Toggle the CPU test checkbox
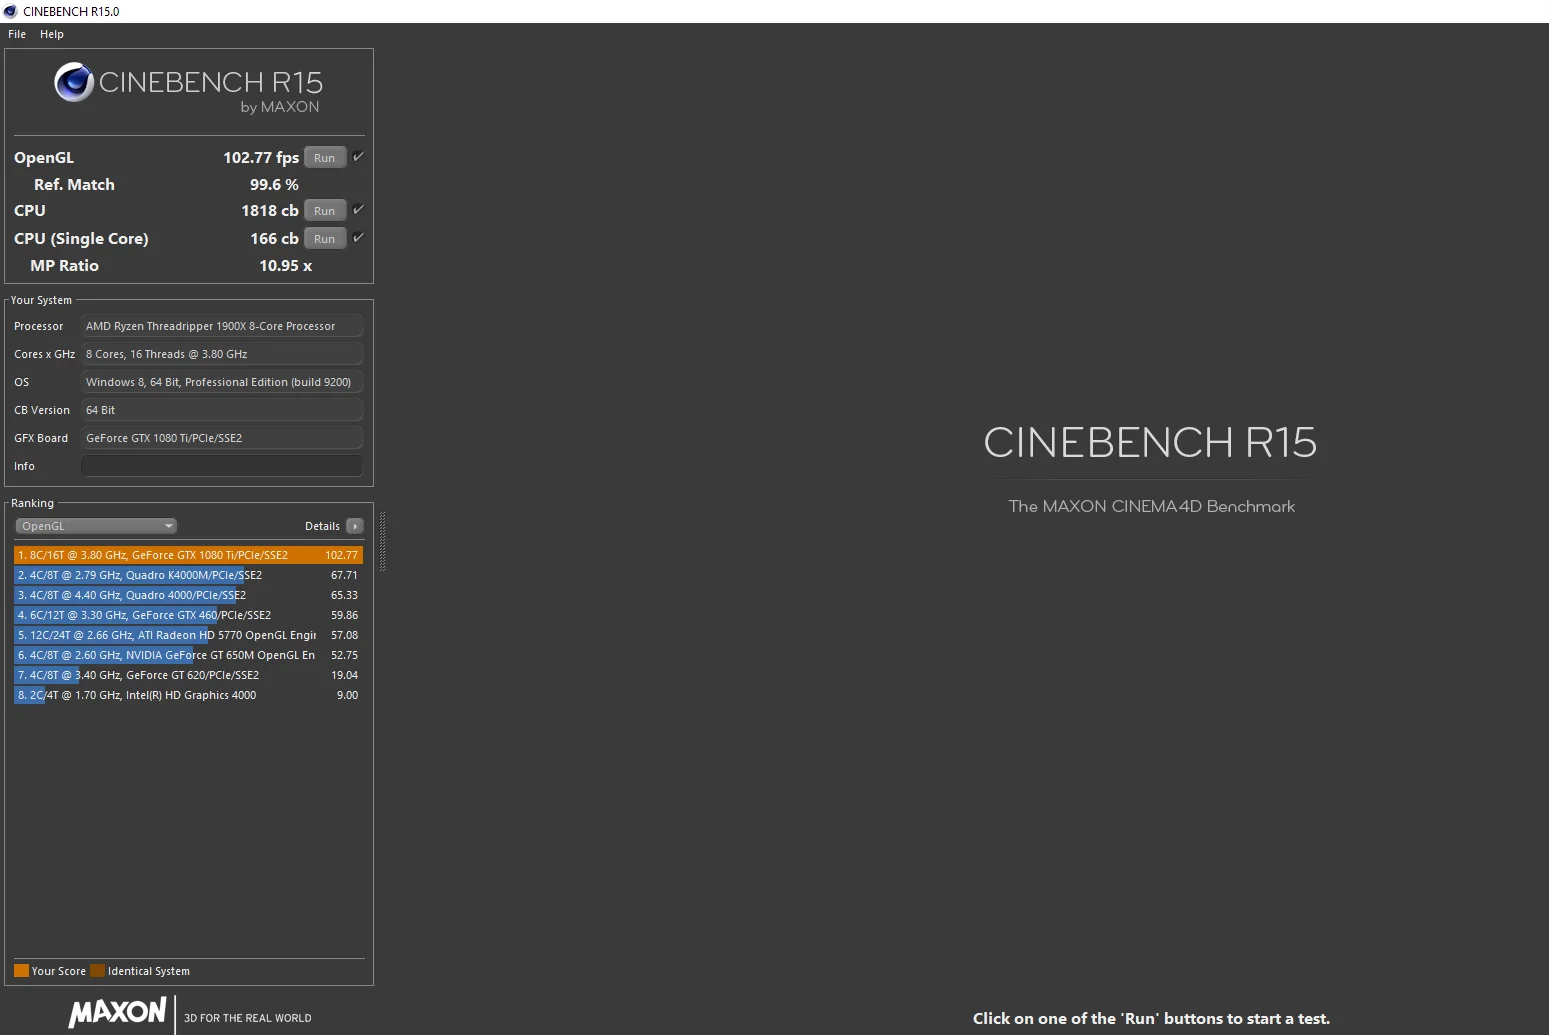Screen dimensions: 1549x1035 [x=358, y=210]
